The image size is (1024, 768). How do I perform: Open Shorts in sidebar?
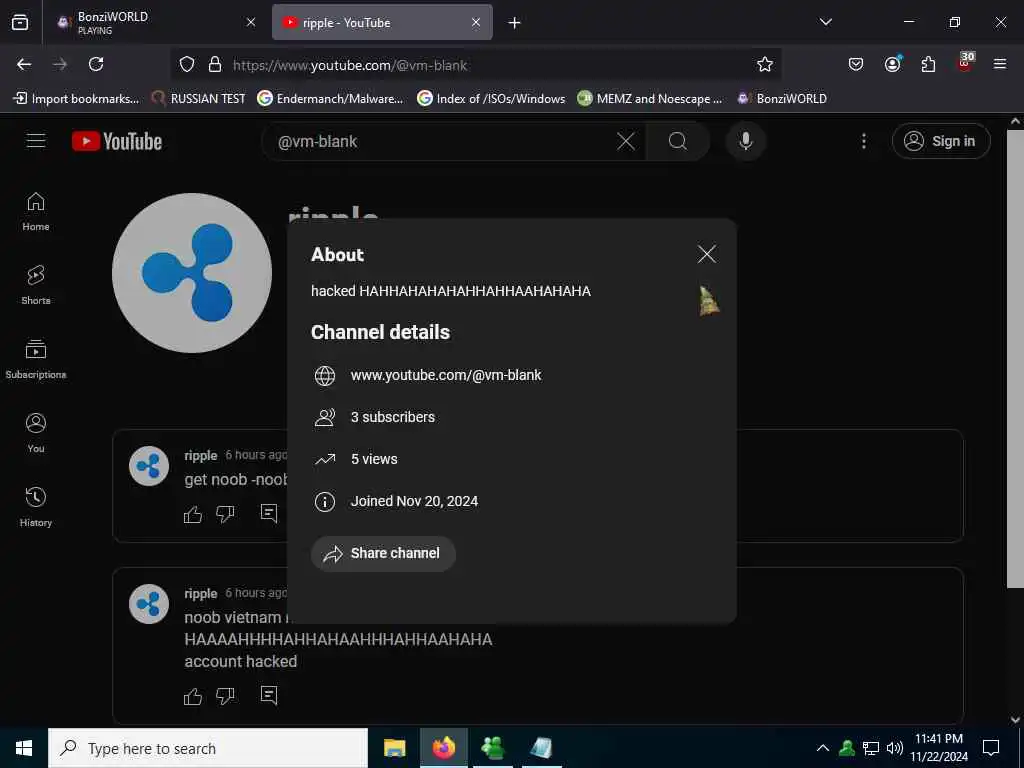click(x=36, y=285)
